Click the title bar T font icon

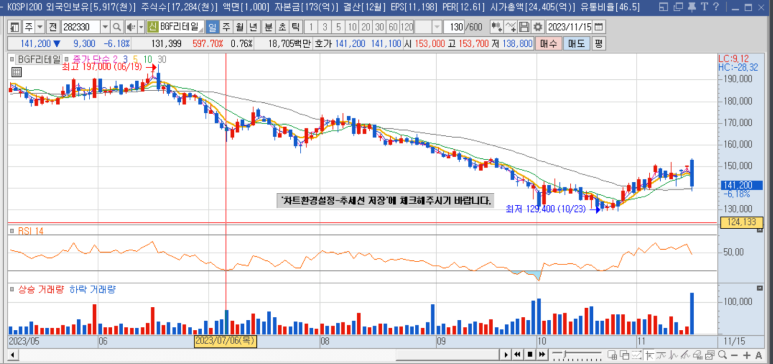(704, 6)
